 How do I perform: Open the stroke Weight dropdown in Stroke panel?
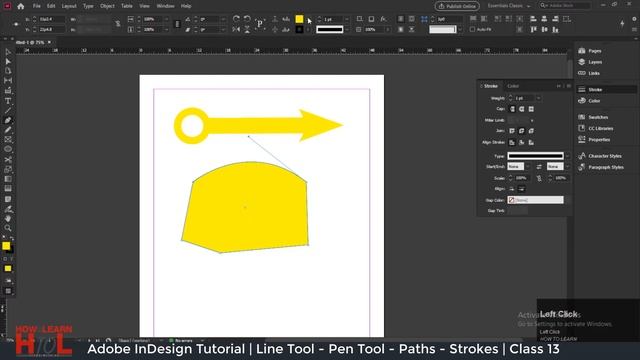538,98
